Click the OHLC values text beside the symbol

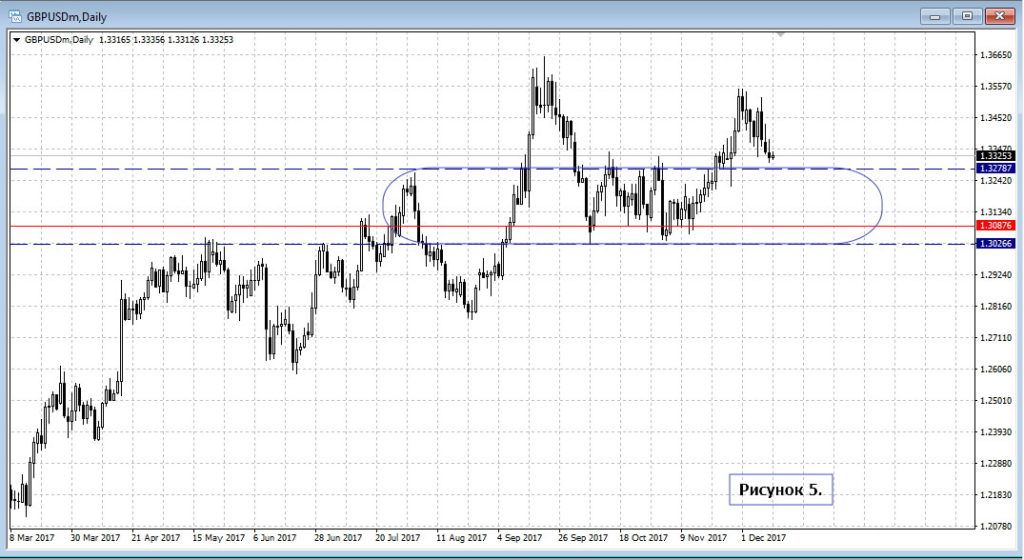[x=179, y=40]
